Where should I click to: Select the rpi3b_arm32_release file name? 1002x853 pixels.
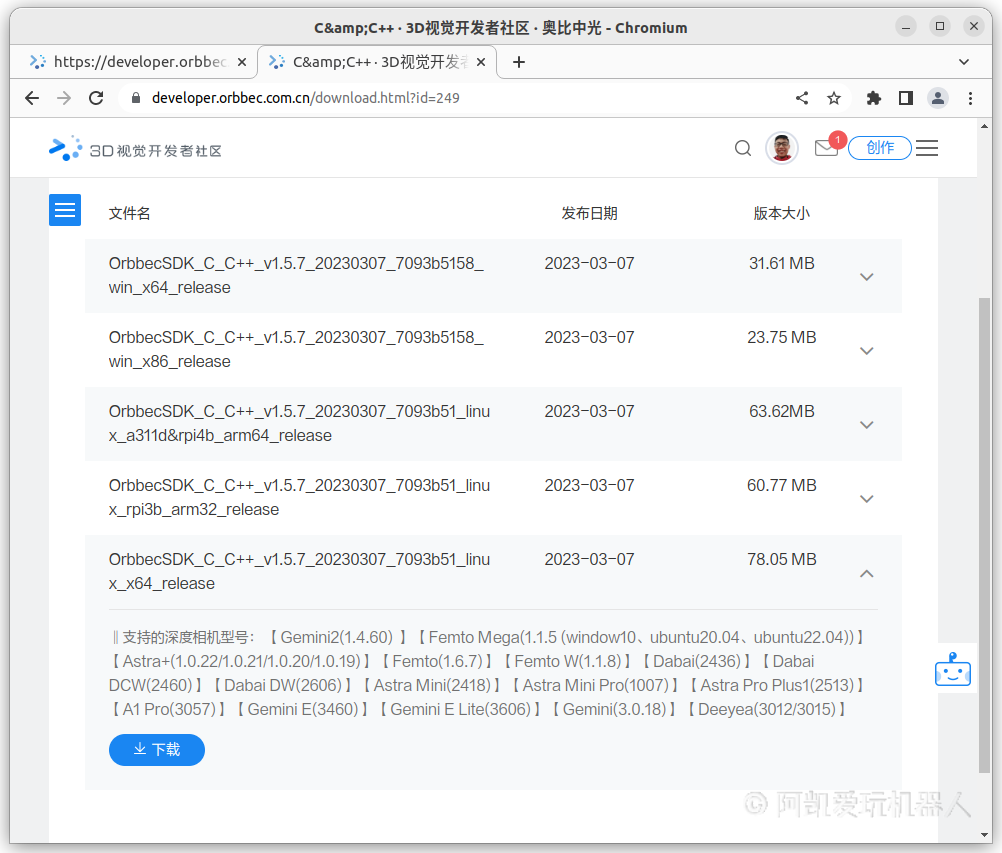pyautogui.click(x=299, y=498)
